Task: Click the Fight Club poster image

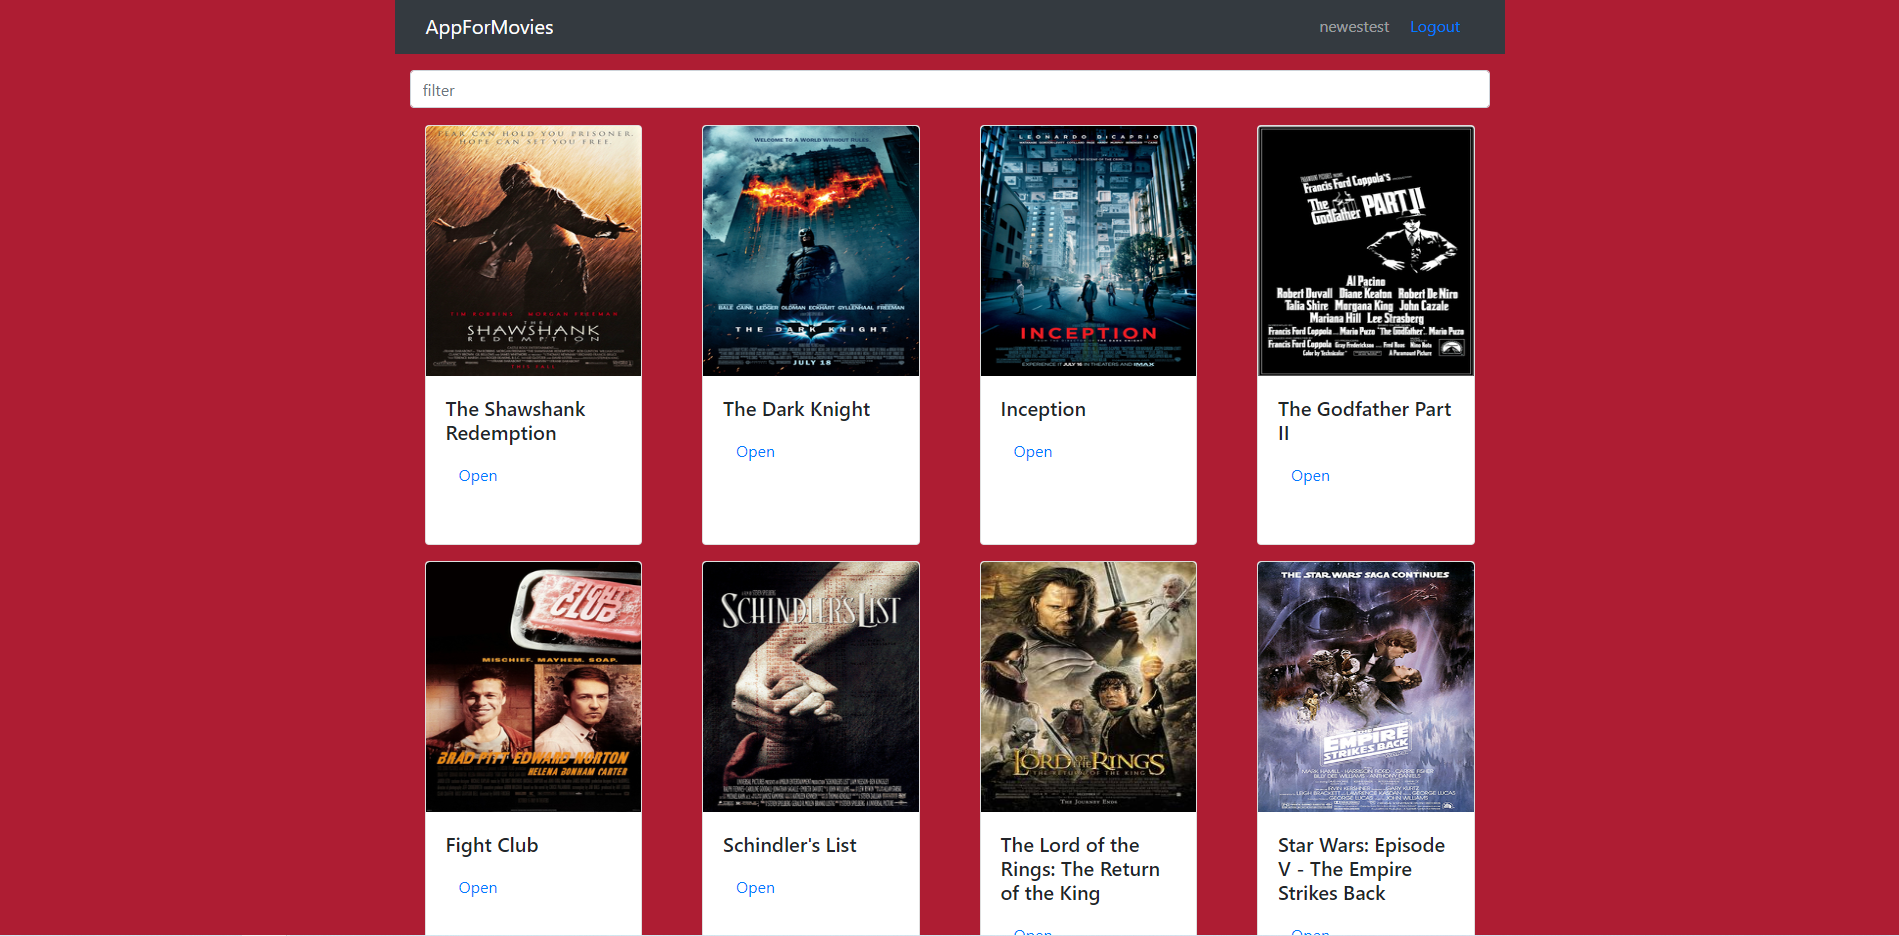Action: point(533,687)
